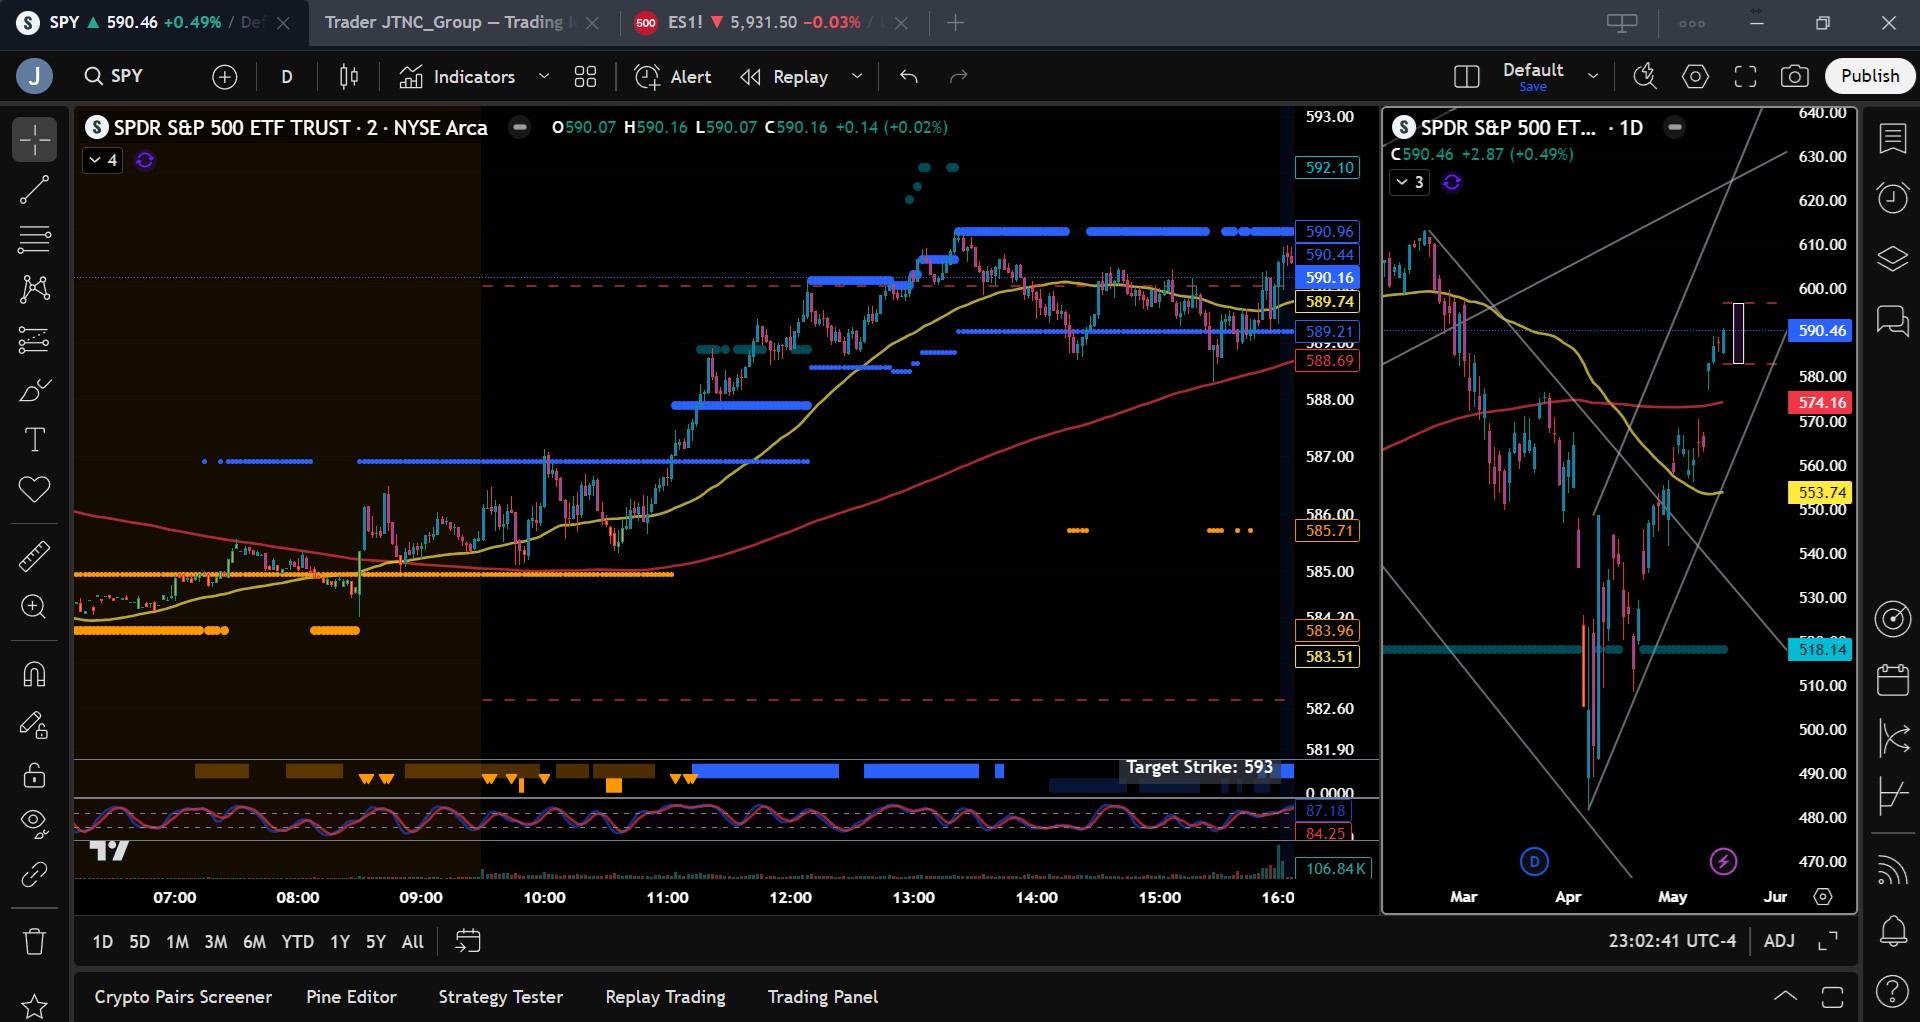Viewport: 1920px width, 1022px height.
Task: Select the ruler measure tool
Action: pyautogui.click(x=34, y=556)
